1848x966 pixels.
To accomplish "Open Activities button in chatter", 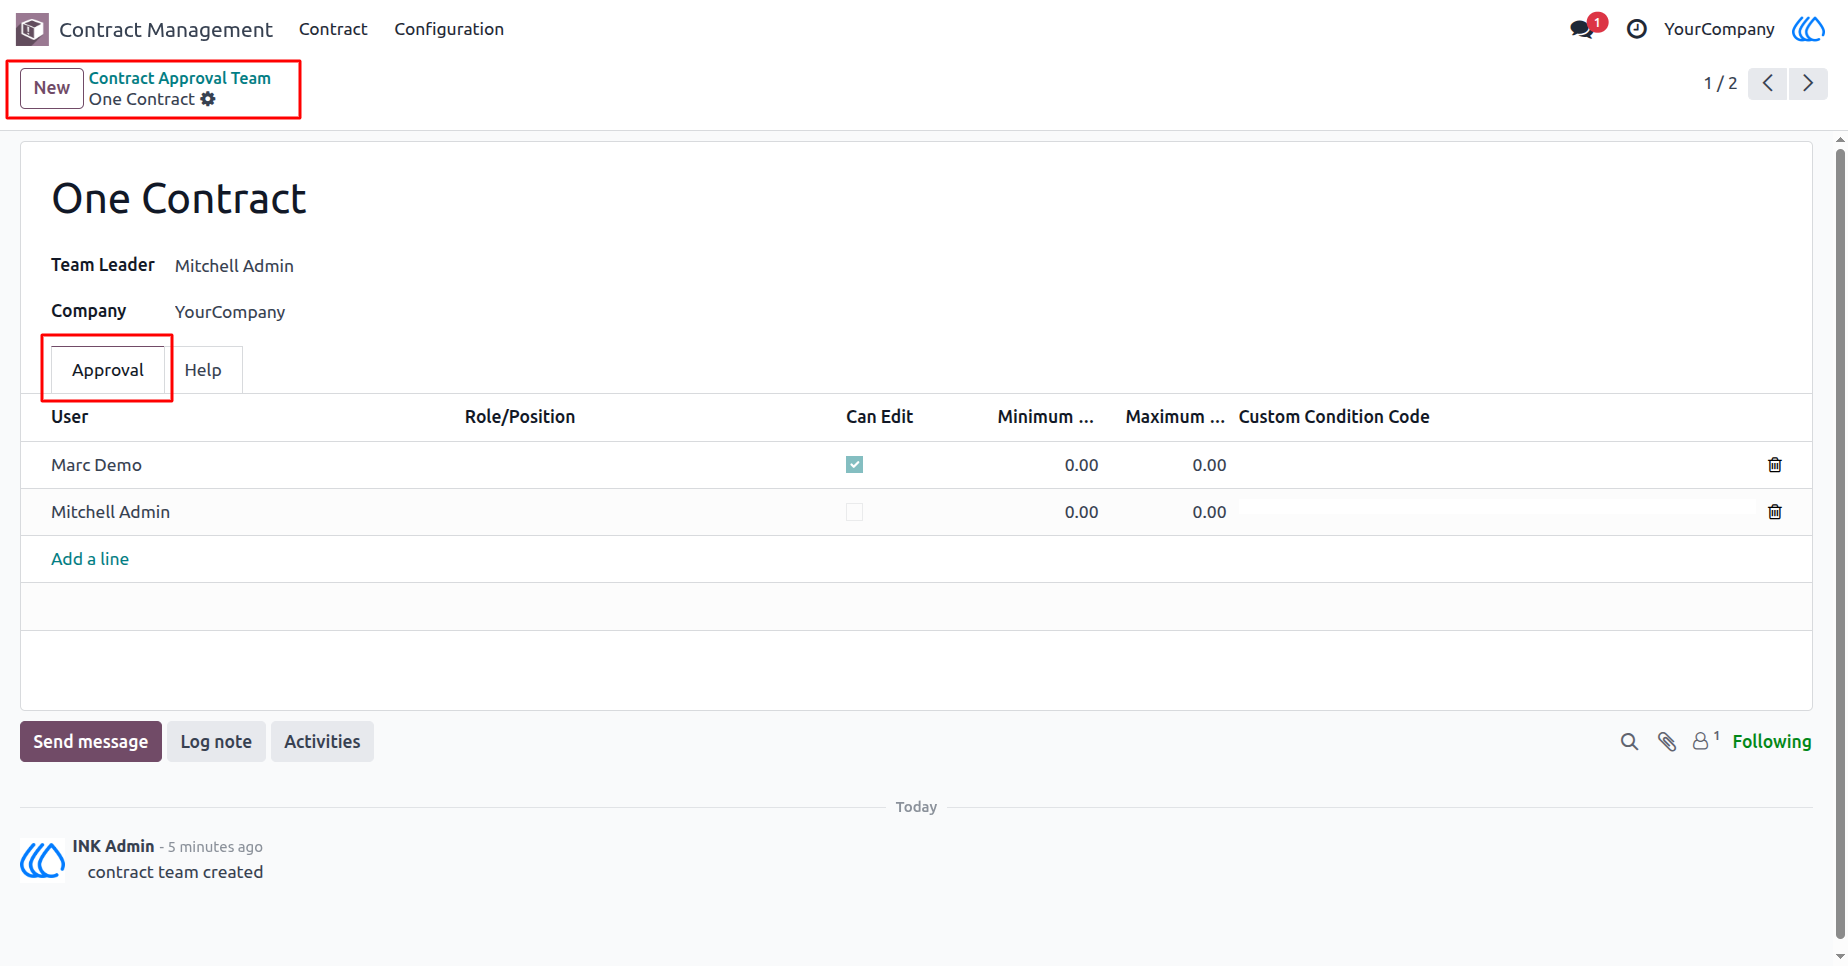I will click(322, 742).
